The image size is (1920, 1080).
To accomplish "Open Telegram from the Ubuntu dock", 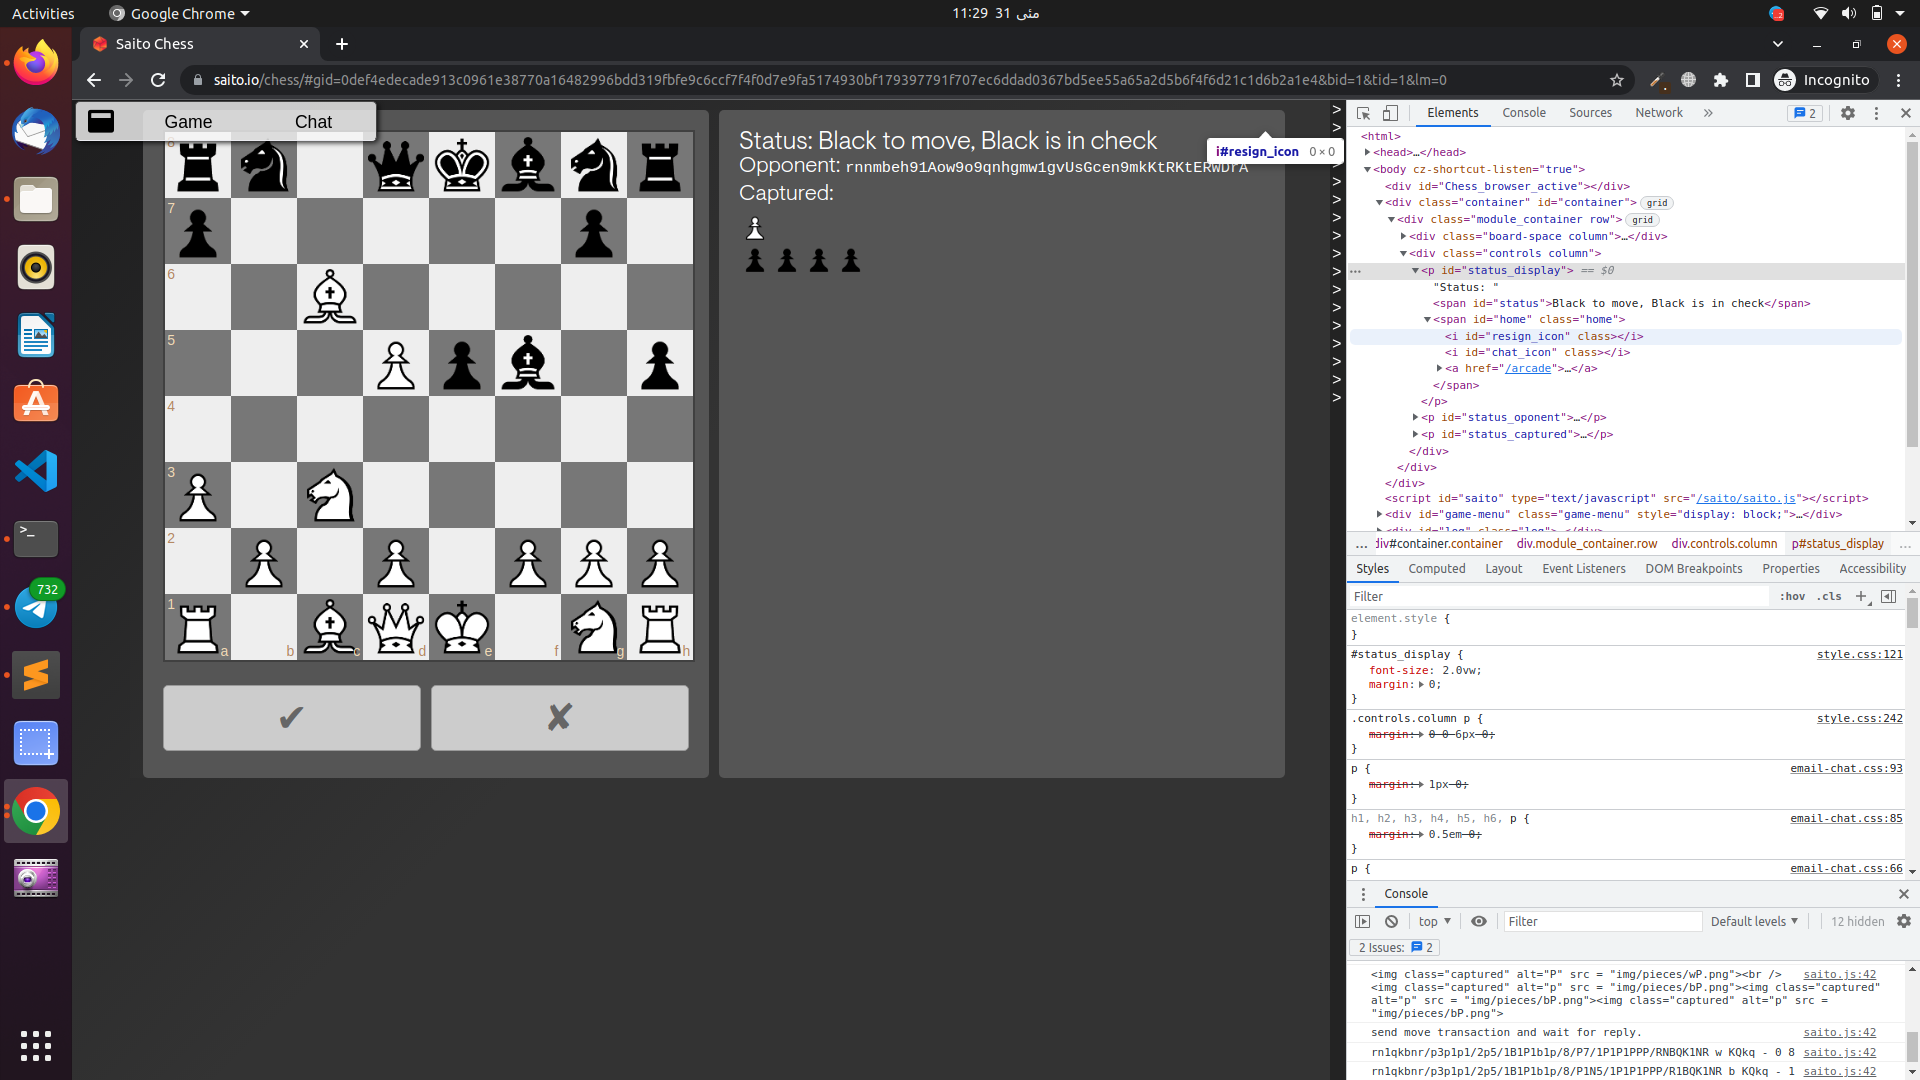I will tap(36, 607).
